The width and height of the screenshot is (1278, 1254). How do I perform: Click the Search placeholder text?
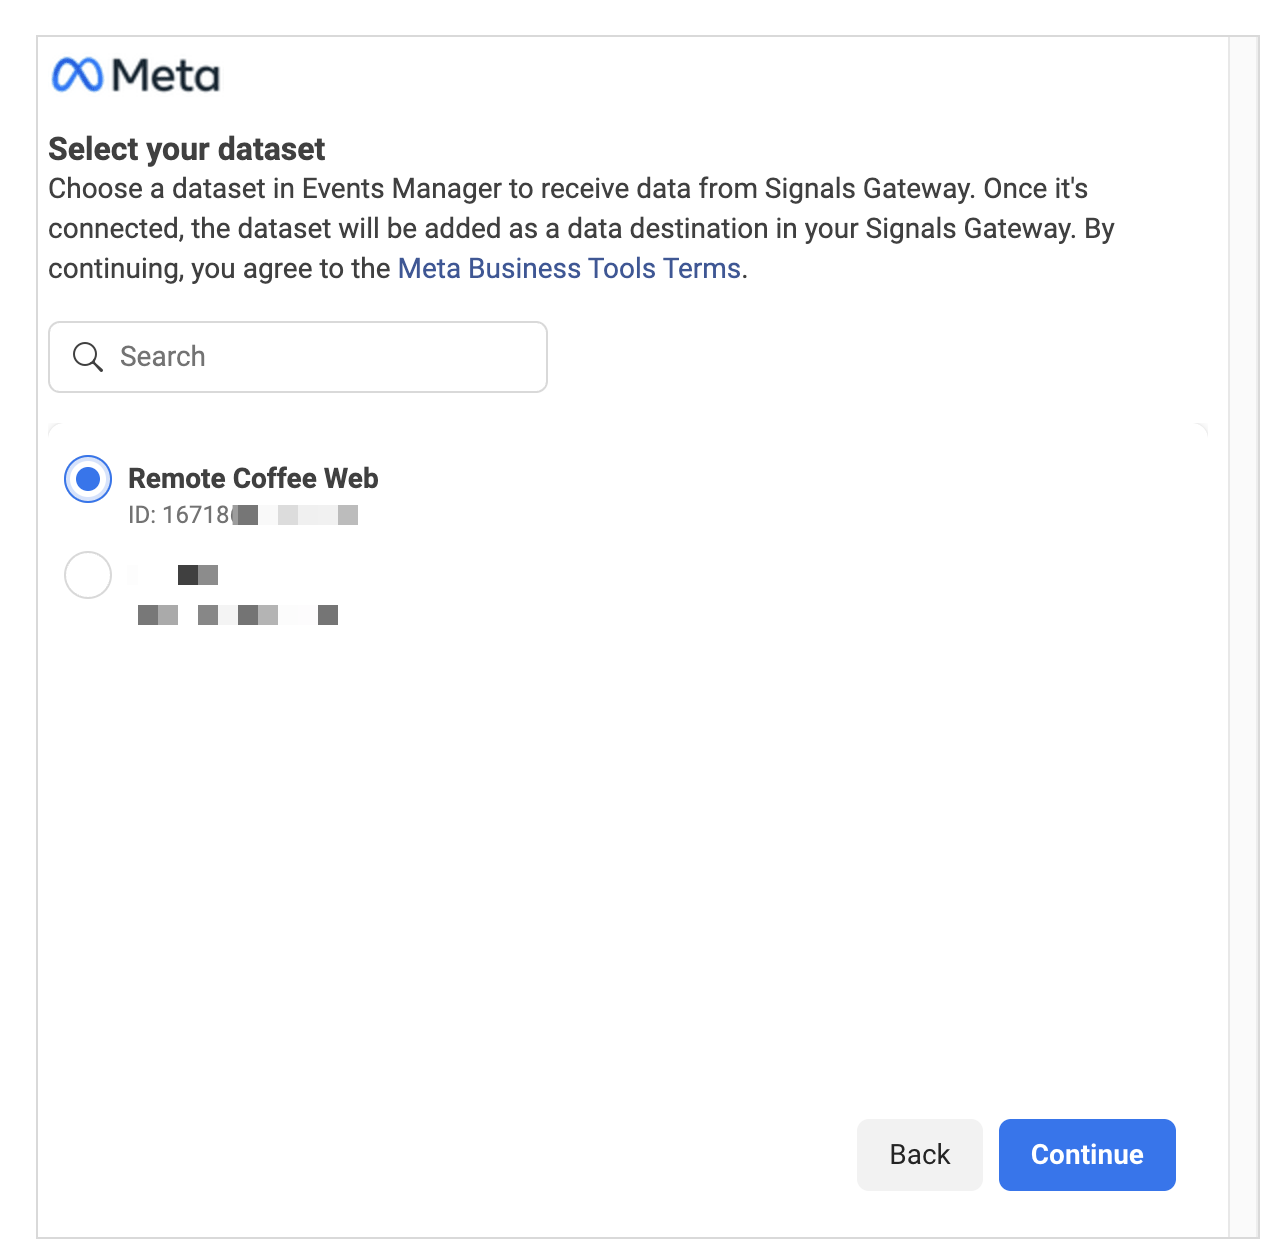point(163,357)
